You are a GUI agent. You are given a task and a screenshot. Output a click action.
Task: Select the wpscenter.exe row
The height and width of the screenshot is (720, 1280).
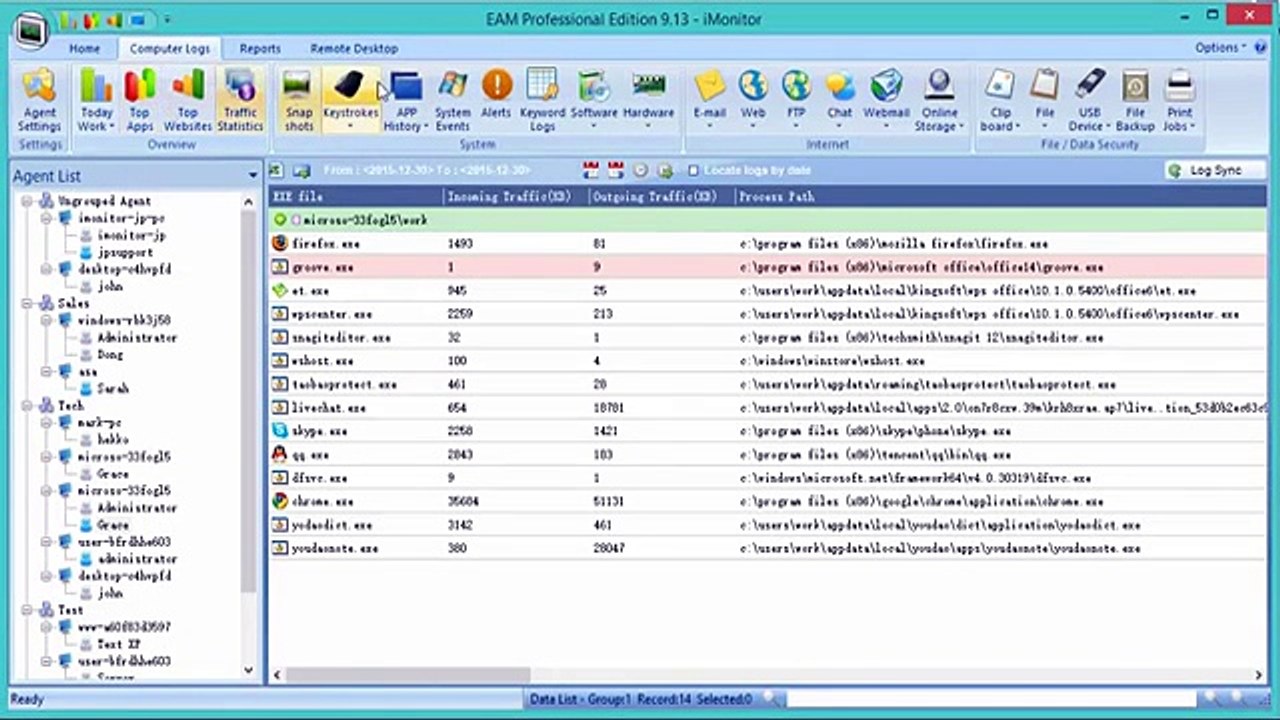767,314
